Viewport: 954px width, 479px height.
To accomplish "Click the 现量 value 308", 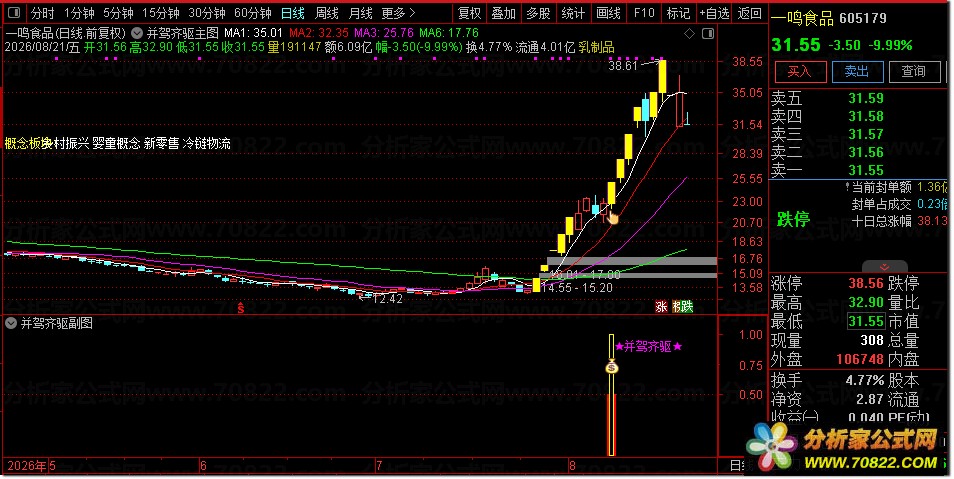I will pos(872,340).
